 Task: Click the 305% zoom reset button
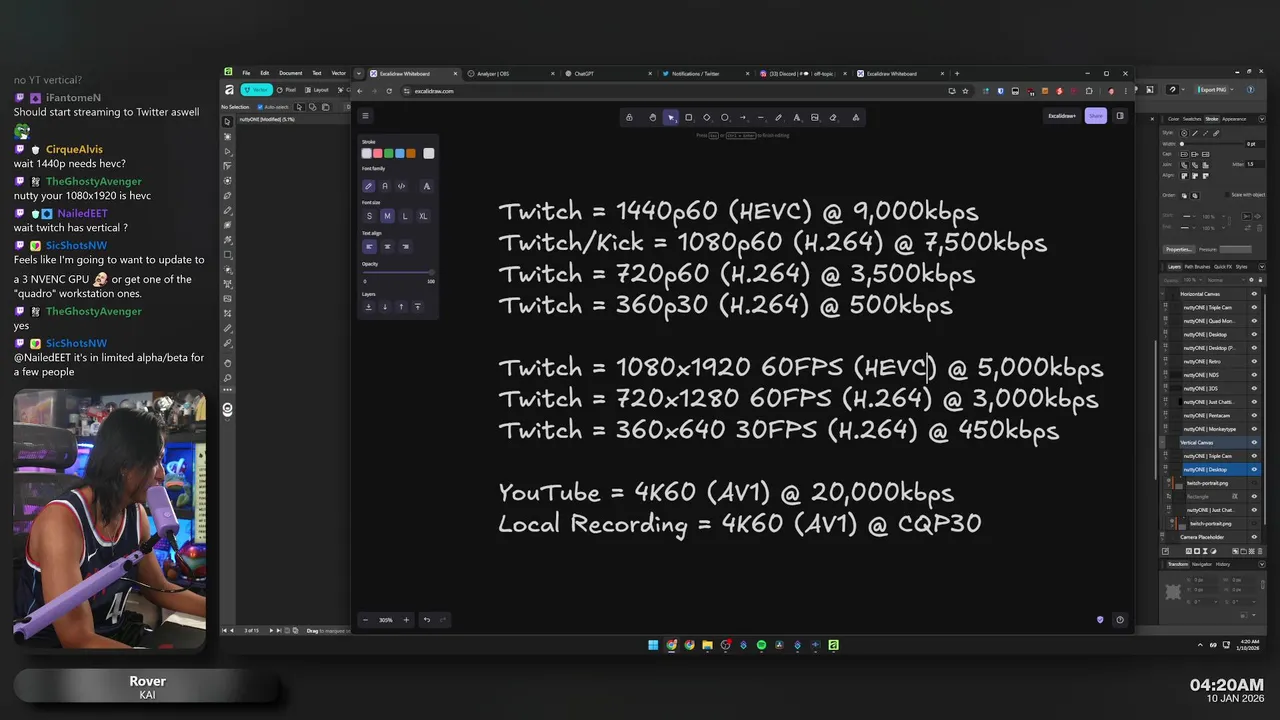point(386,620)
